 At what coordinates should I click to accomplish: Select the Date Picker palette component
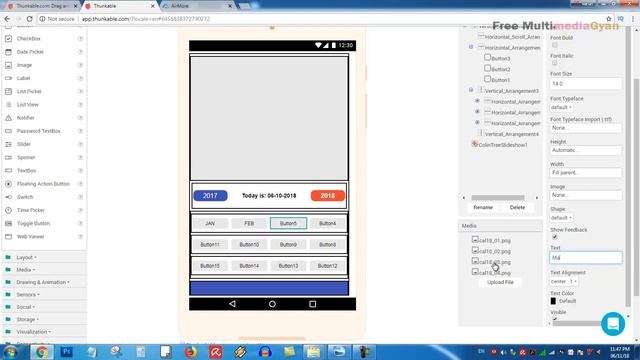(x=30, y=52)
